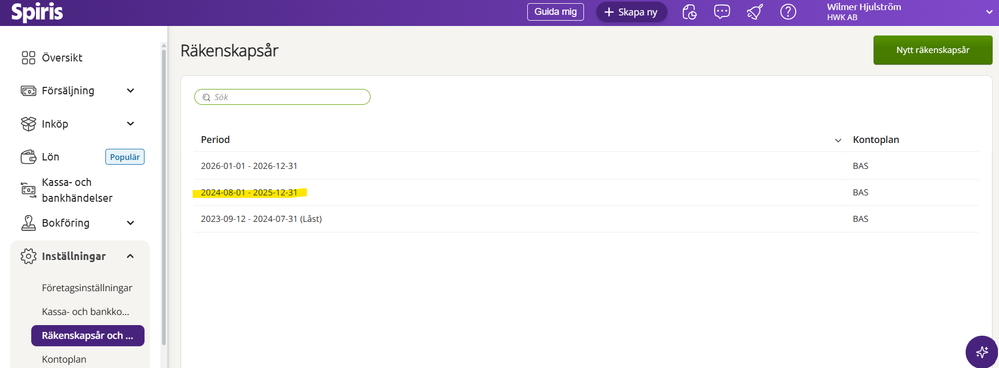999x368 pixels.
Task: Open Kontoplan in the settings submenu
Action: pyautogui.click(x=64, y=359)
